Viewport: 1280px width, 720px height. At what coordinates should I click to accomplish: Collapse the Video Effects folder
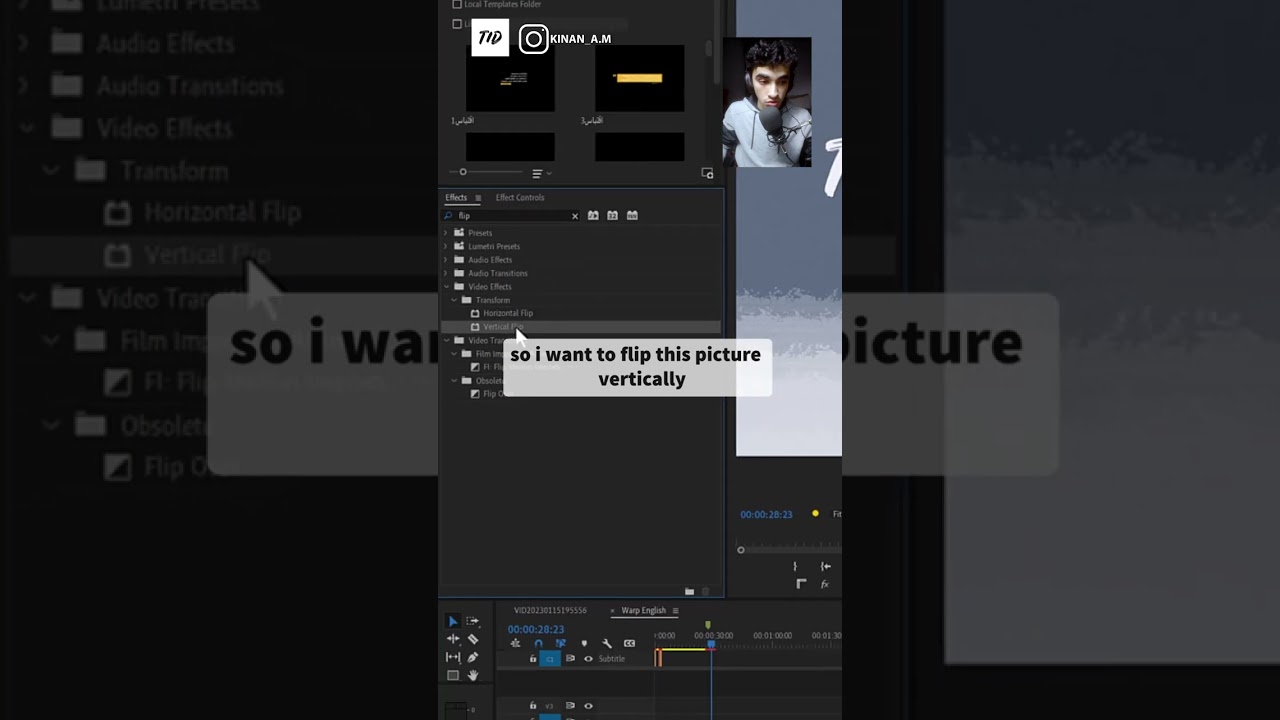point(446,287)
